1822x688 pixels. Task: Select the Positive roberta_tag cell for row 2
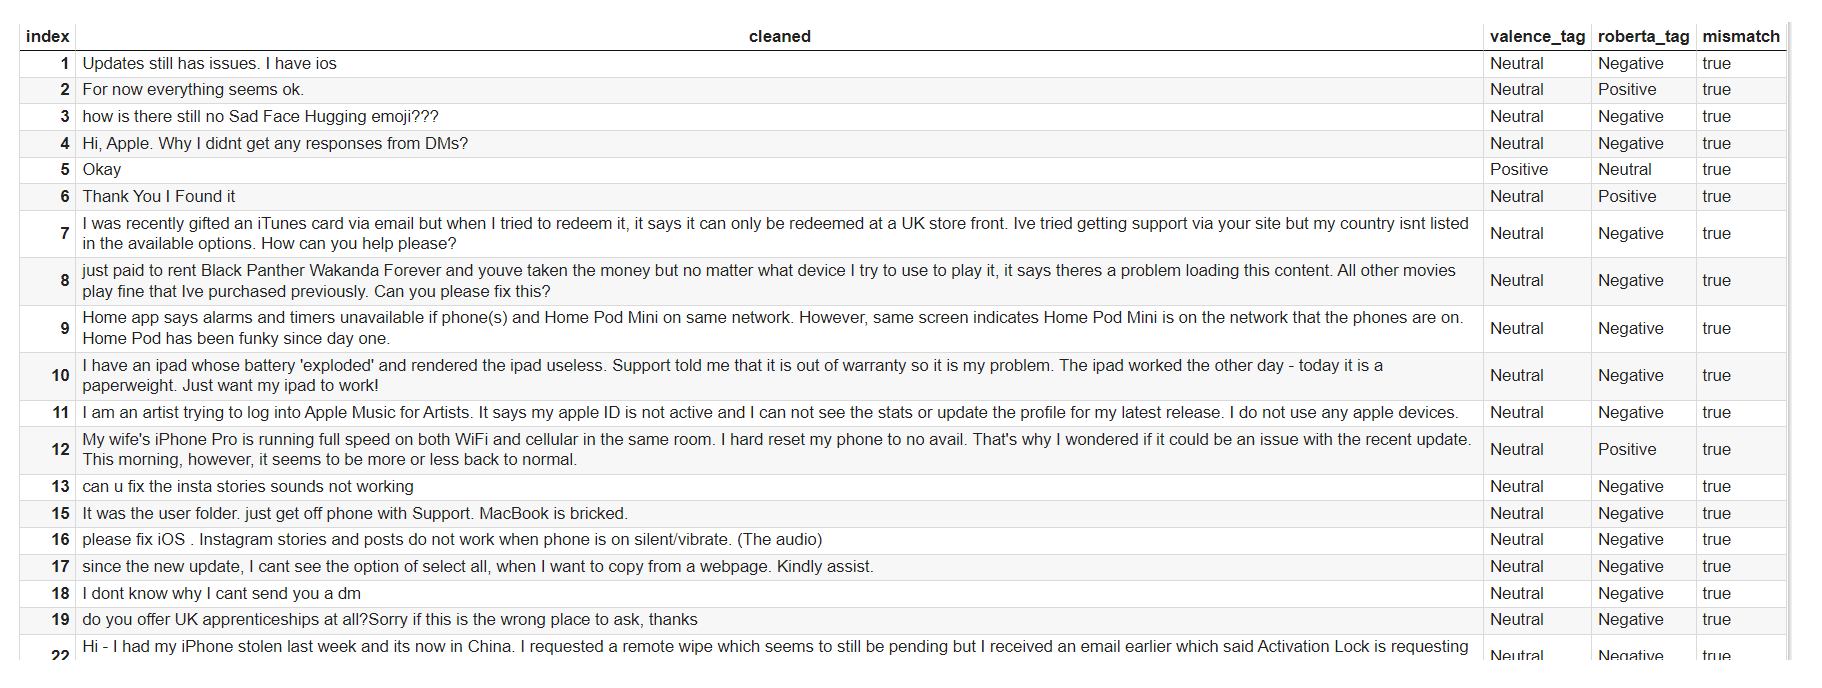pos(1626,90)
